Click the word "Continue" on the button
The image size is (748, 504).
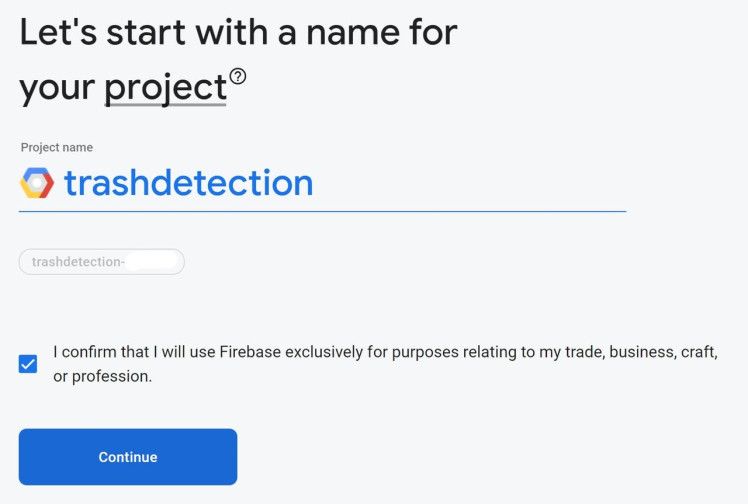pos(128,457)
